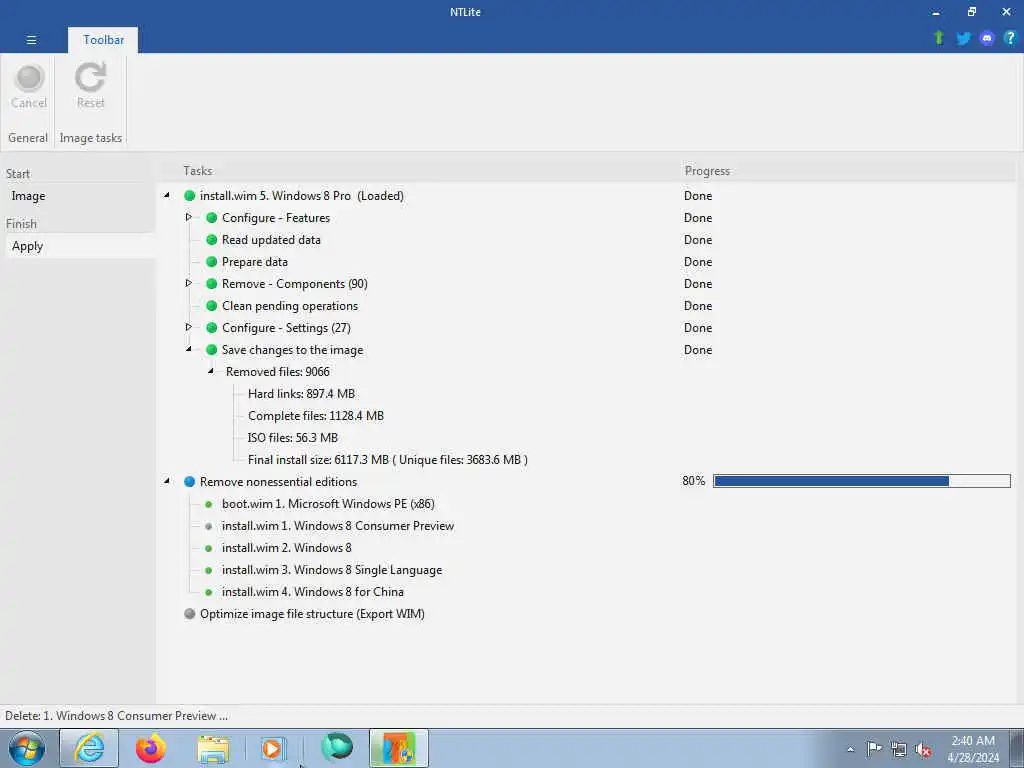Viewport: 1024px width, 768px height.
Task: Click blue status dot of Remove nonessential editions
Action: 189,481
